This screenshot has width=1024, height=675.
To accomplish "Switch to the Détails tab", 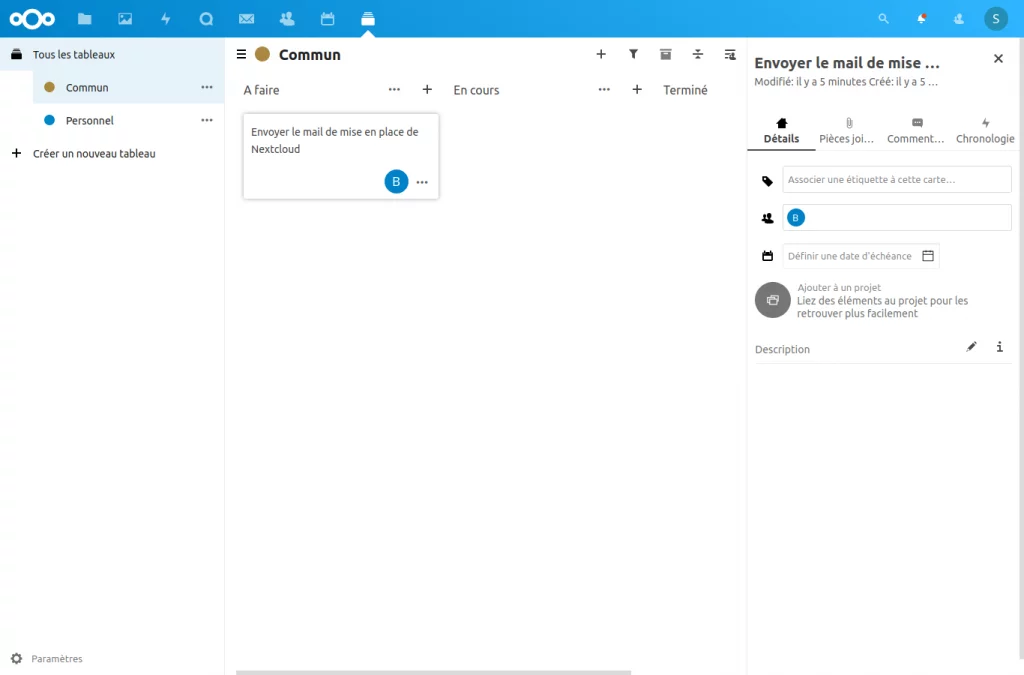I will tap(782, 131).
